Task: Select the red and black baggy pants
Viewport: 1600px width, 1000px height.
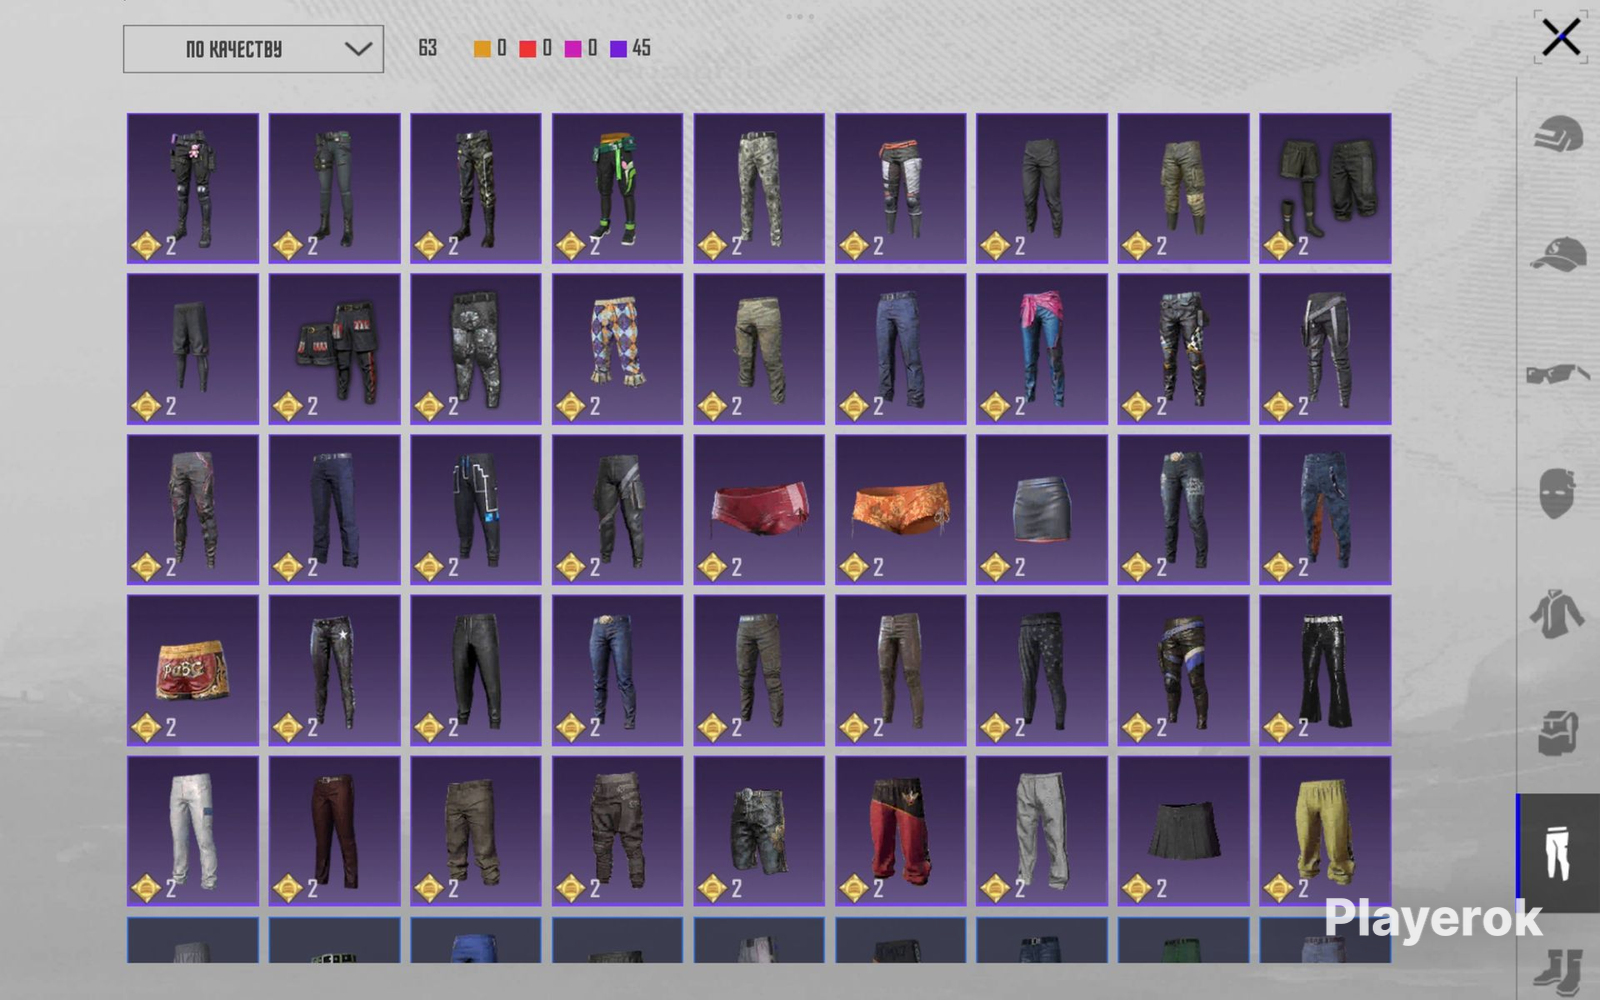Action: pos(901,831)
